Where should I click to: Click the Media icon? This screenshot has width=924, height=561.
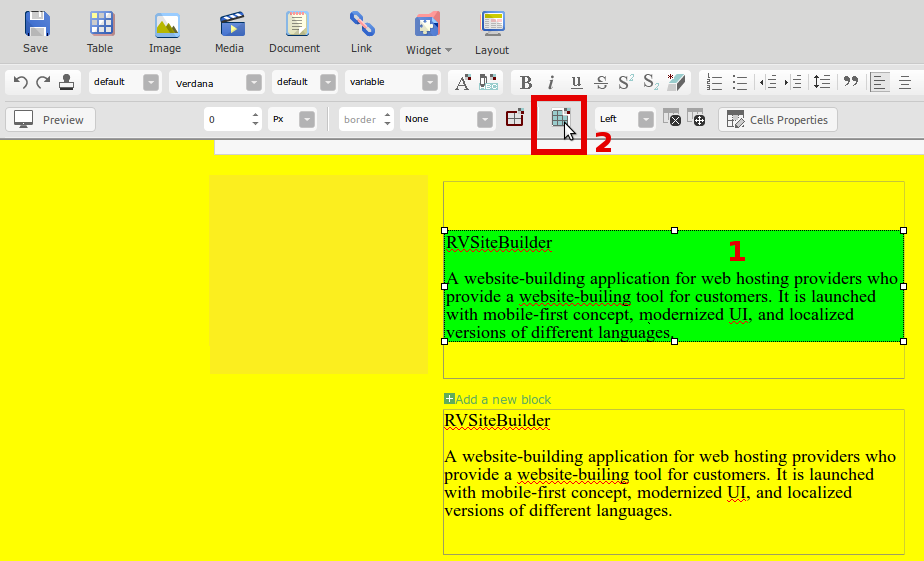[x=230, y=32]
